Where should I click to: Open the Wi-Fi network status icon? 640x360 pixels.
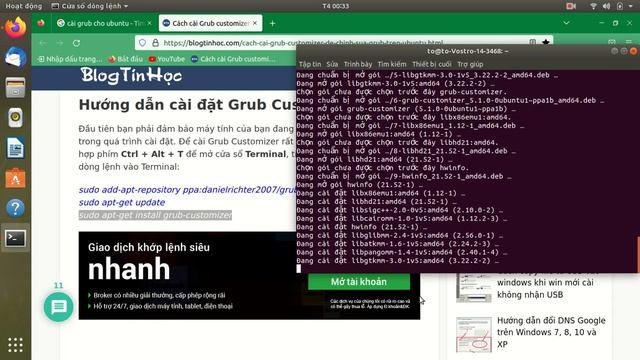pos(593,6)
